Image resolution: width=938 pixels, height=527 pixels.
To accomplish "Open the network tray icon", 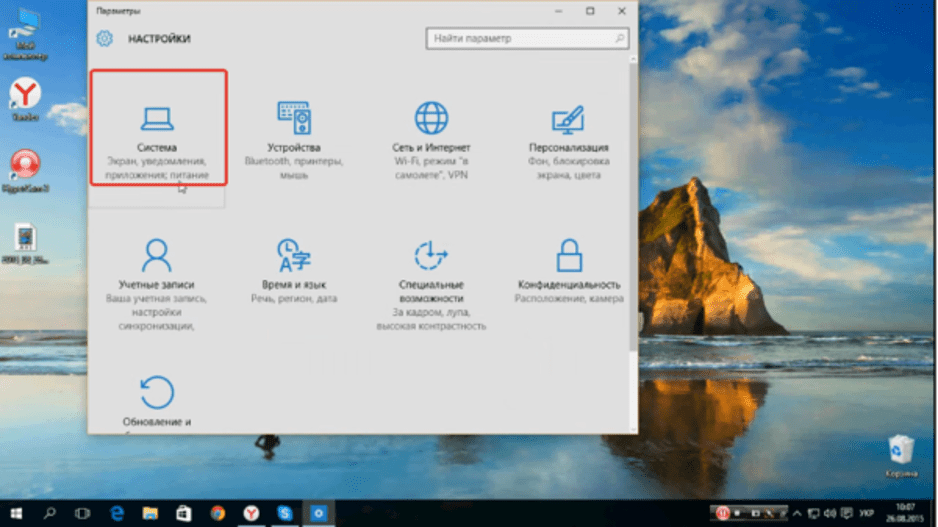I will [x=814, y=513].
